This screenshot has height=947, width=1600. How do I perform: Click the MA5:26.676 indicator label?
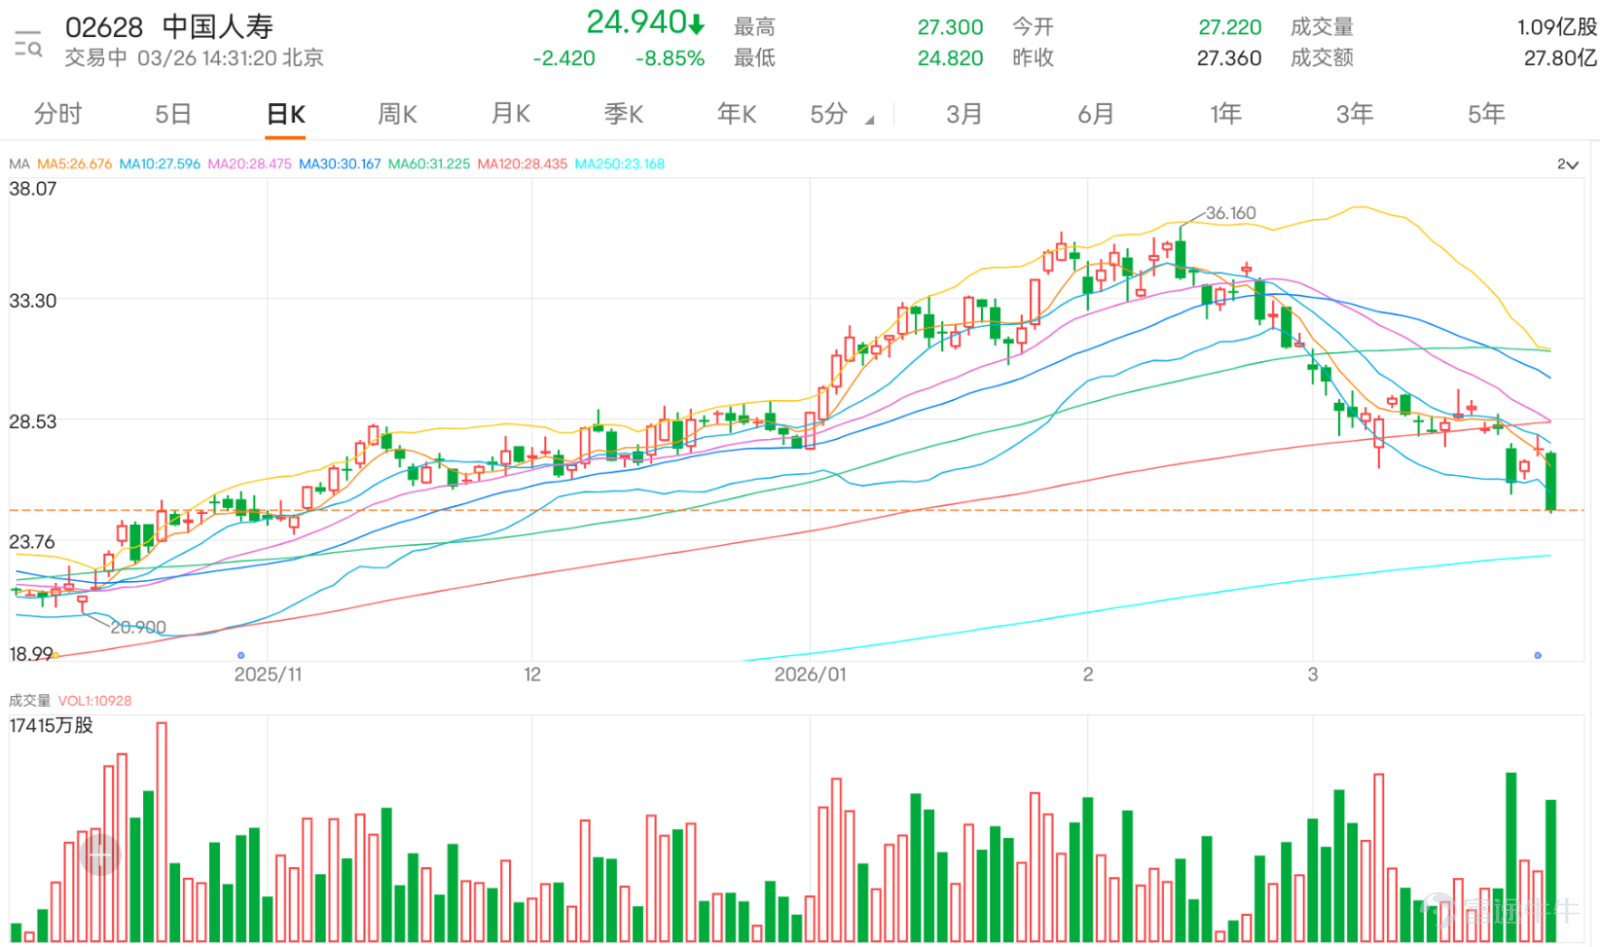coord(75,164)
